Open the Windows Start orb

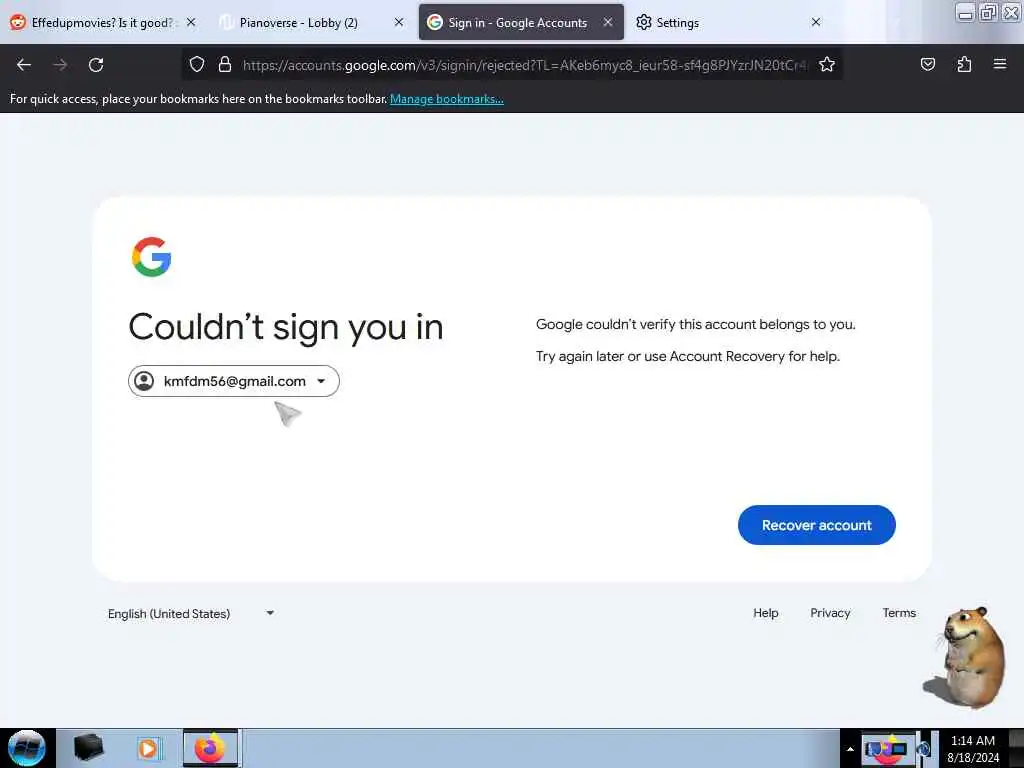(27, 748)
